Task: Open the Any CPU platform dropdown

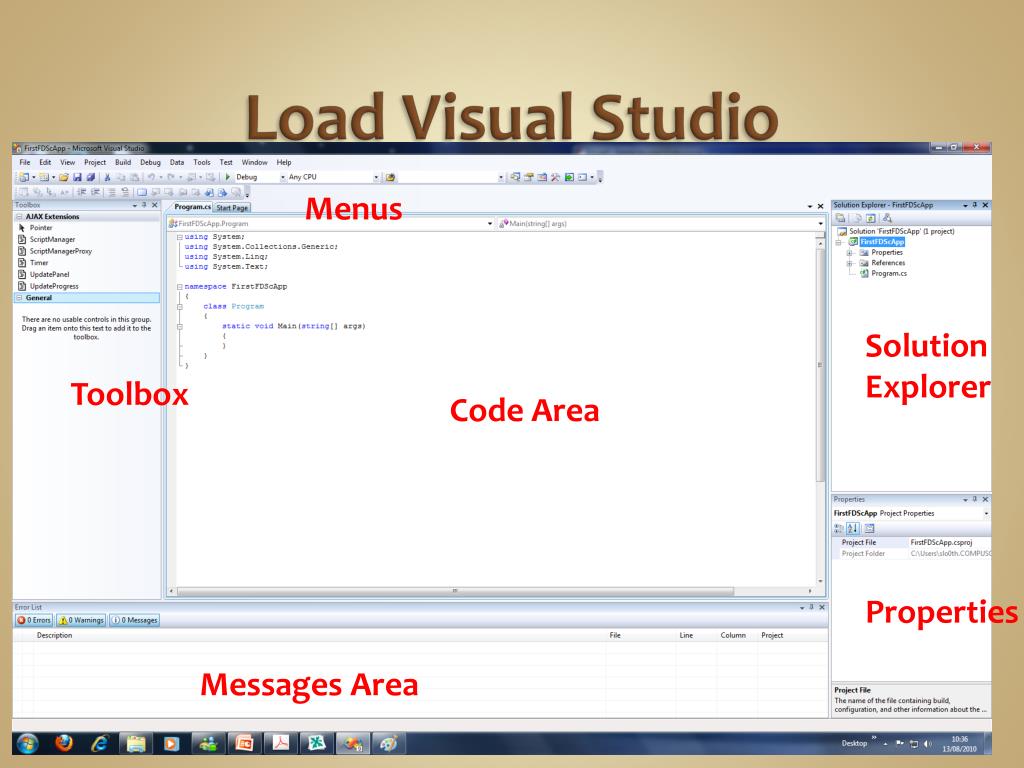Action: [376, 177]
